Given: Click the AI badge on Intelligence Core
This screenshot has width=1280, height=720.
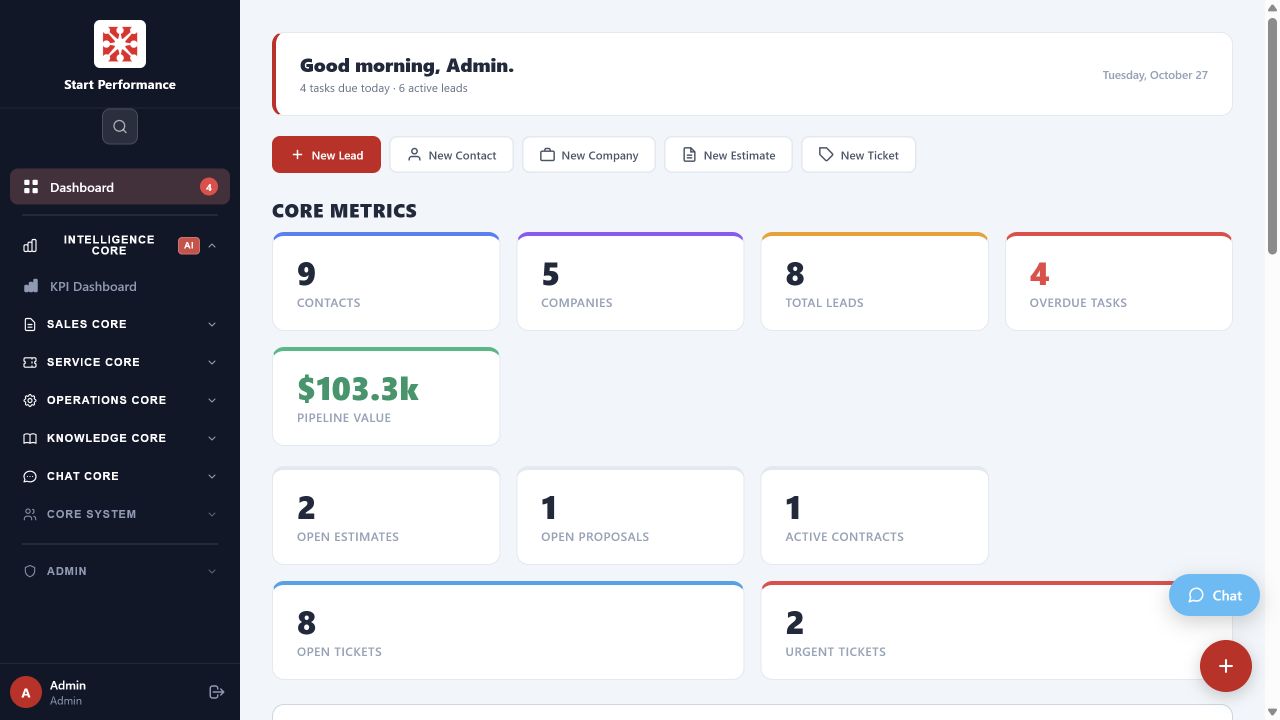Looking at the screenshot, I should click(189, 245).
